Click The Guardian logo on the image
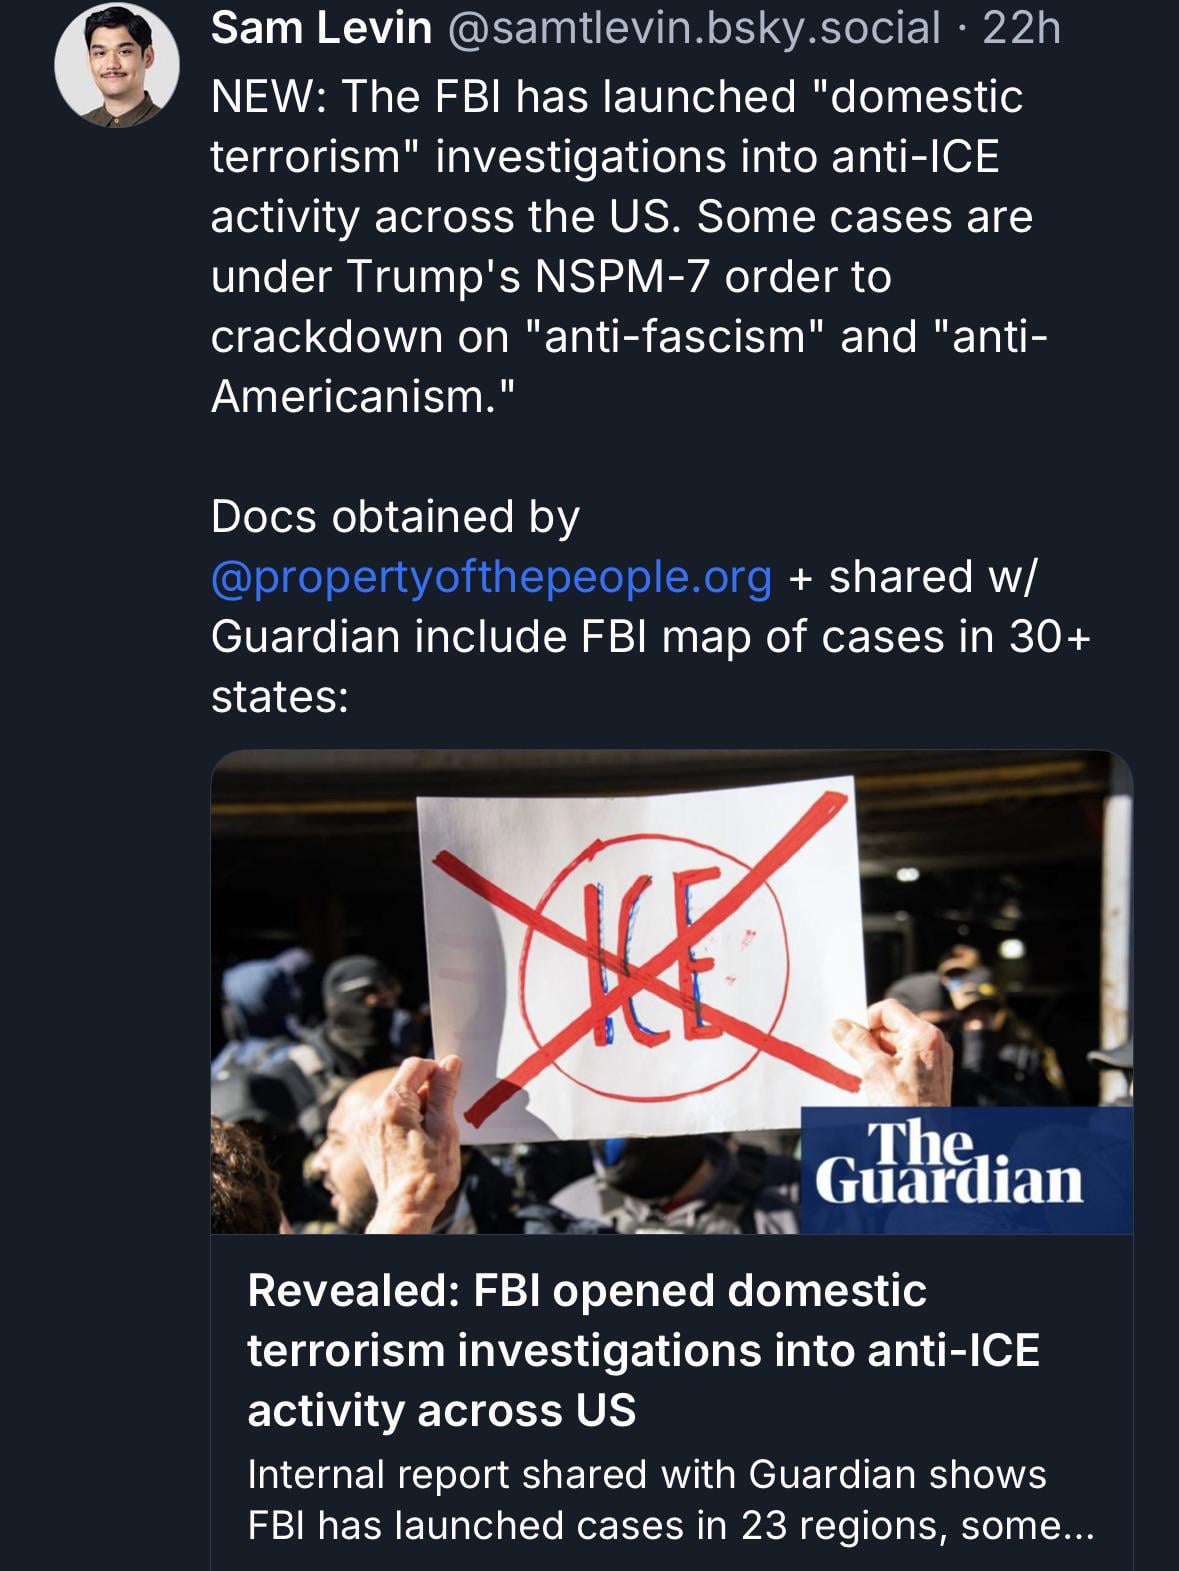1179x1571 pixels. [x=948, y=1166]
